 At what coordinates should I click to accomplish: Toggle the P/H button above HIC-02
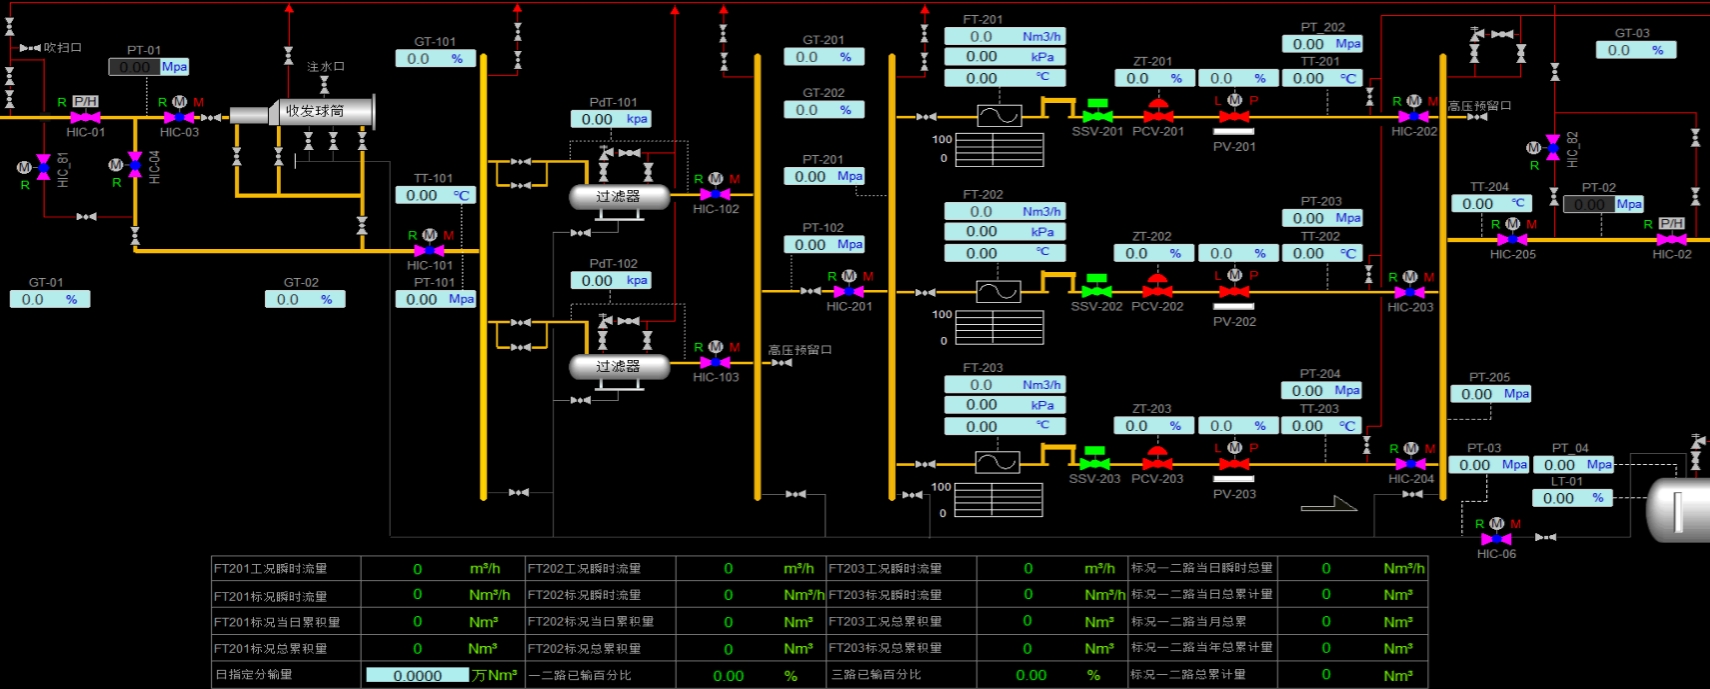pos(1671,223)
